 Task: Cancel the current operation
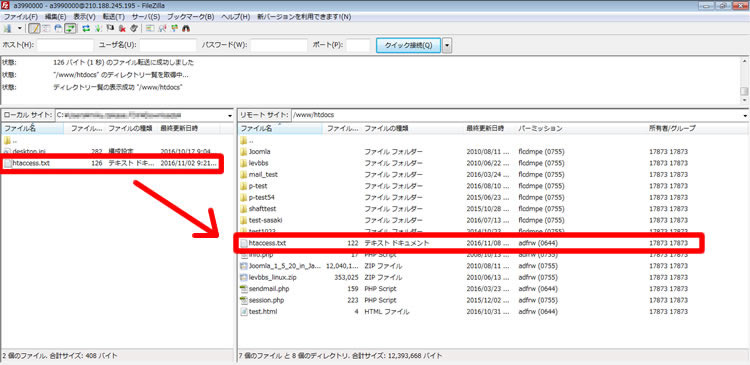pos(110,28)
